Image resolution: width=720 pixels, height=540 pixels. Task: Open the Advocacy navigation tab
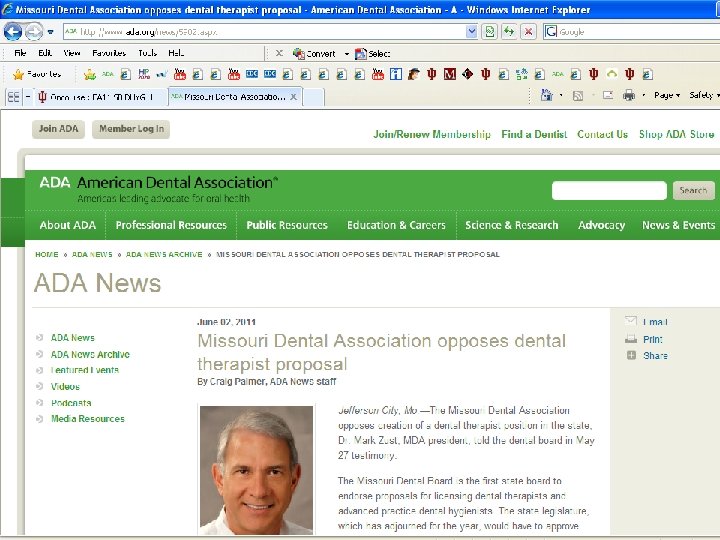[x=602, y=225]
